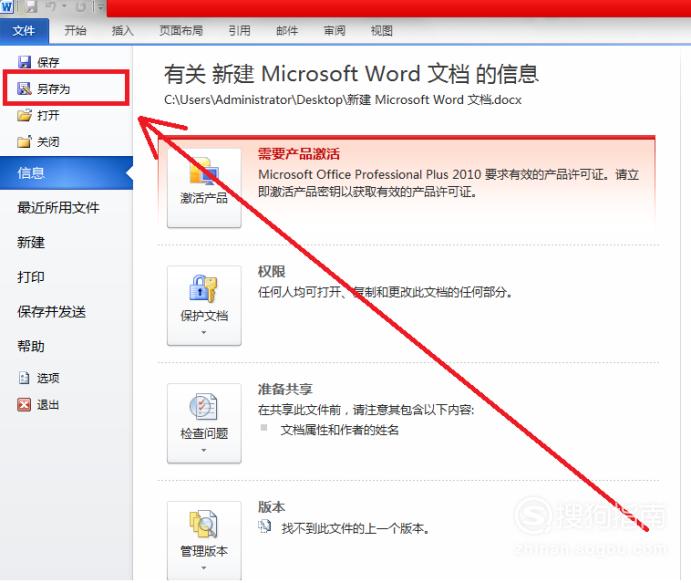
Task: Expand the 检查问题 dropdown arrow
Action: click(204, 450)
